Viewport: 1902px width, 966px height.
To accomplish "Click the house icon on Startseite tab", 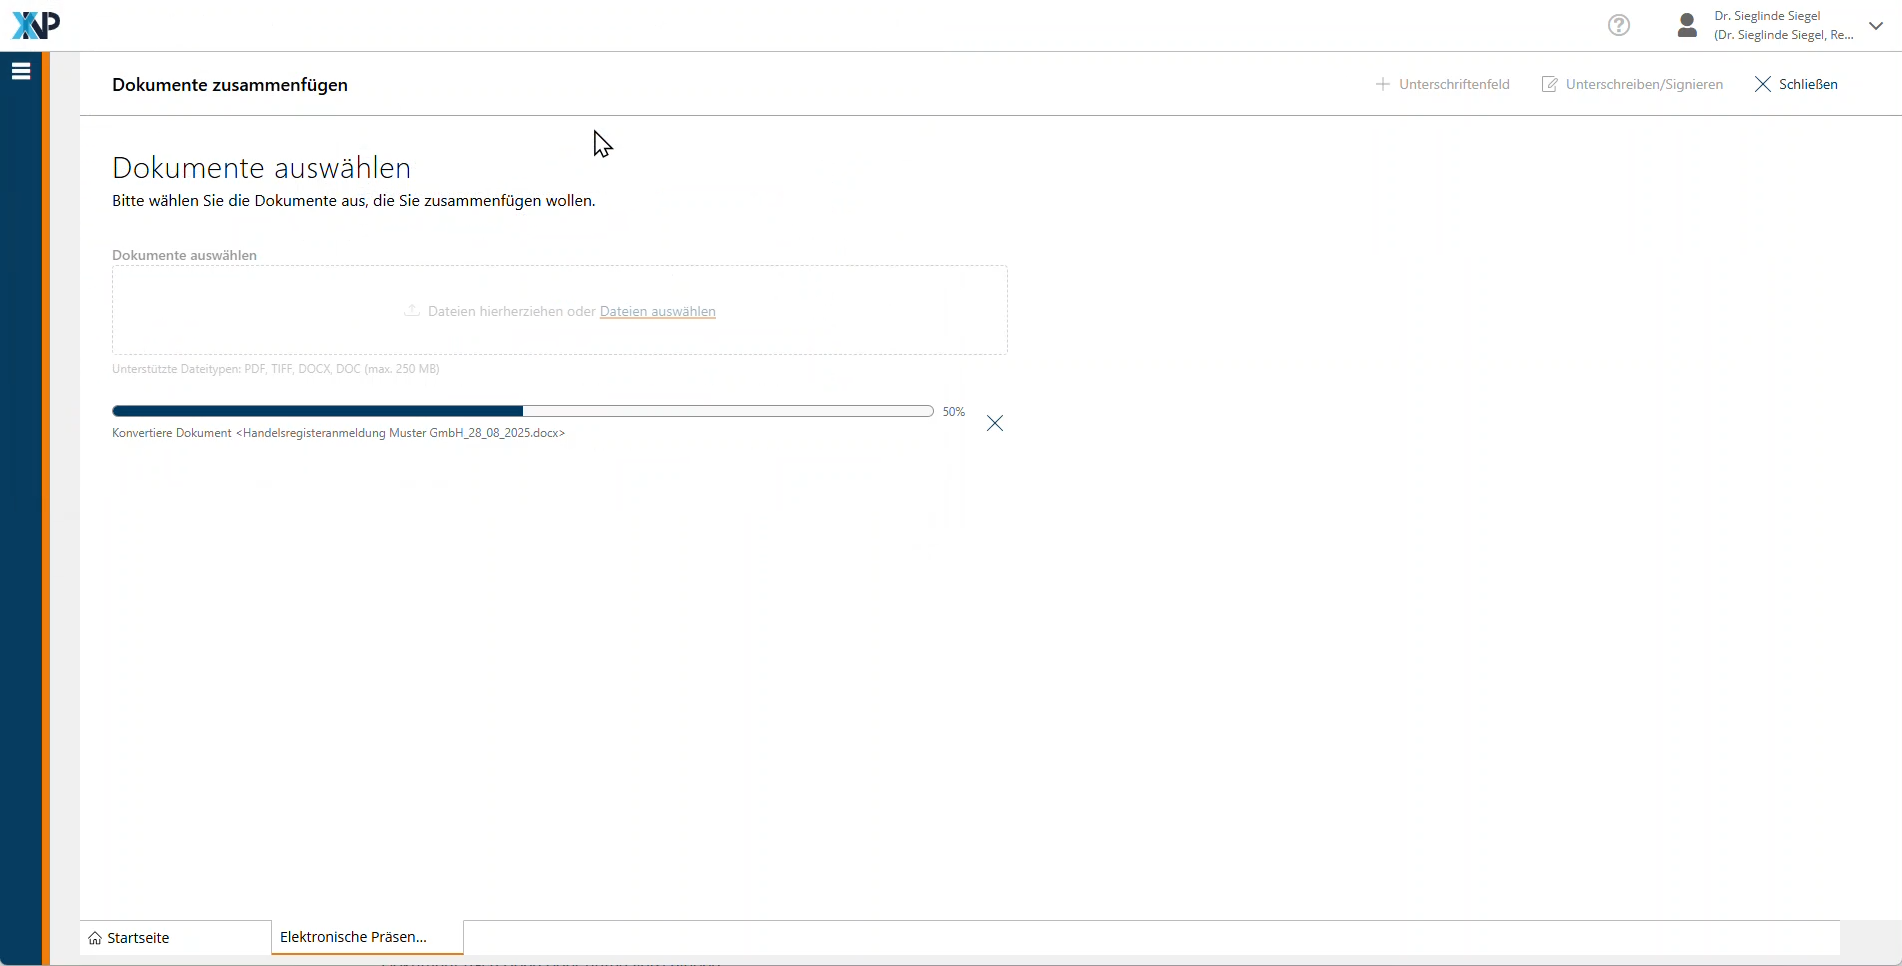I will pos(95,938).
